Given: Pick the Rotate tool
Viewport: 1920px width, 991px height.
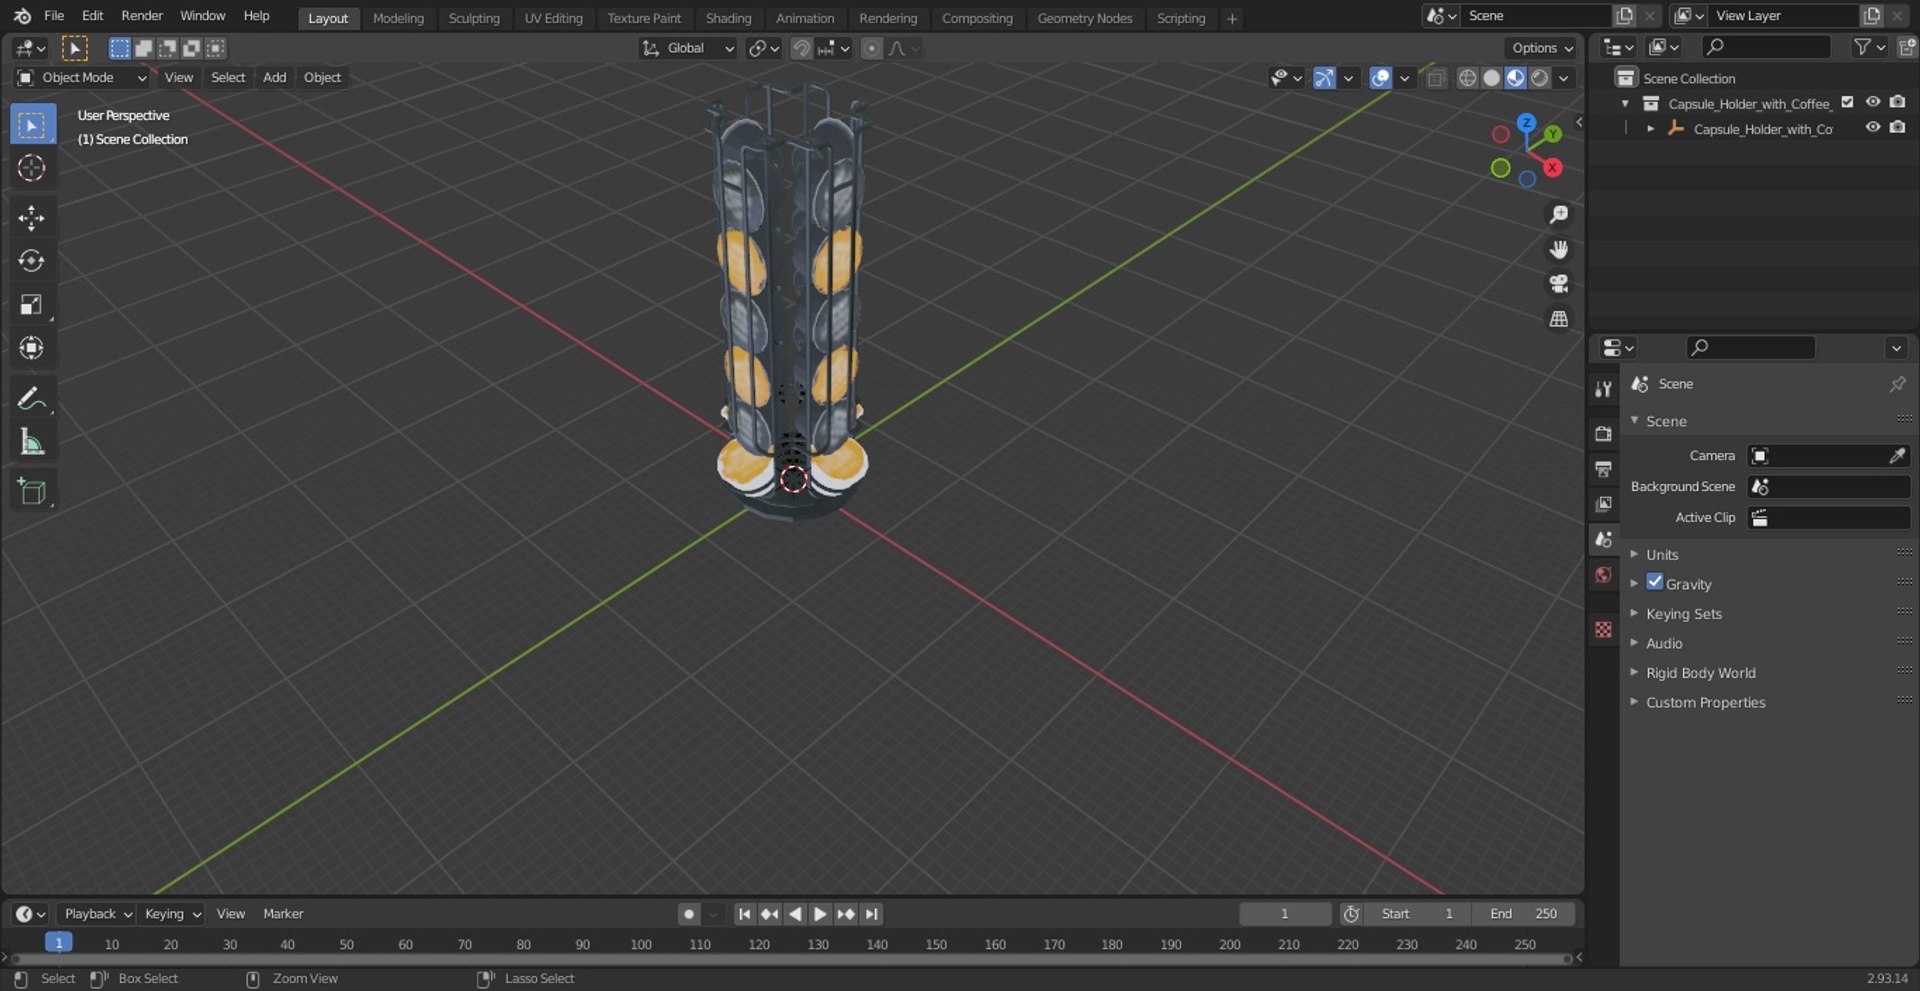Looking at the screenshot, I should click(32, 261).
